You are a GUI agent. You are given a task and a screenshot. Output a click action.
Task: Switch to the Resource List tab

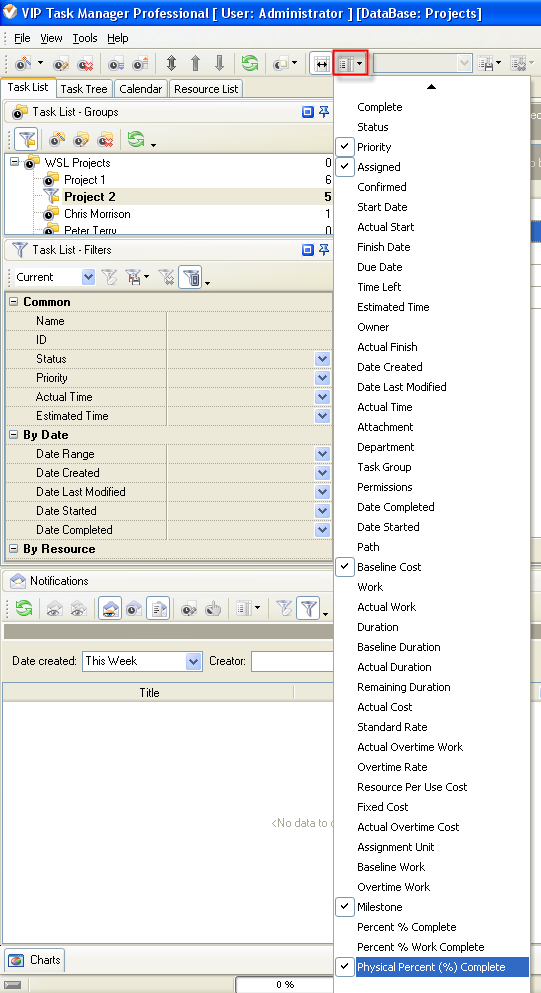[x=206, y=89]
